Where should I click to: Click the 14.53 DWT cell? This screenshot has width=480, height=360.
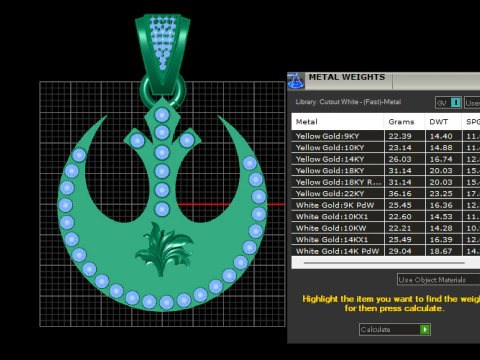point(444,216)
